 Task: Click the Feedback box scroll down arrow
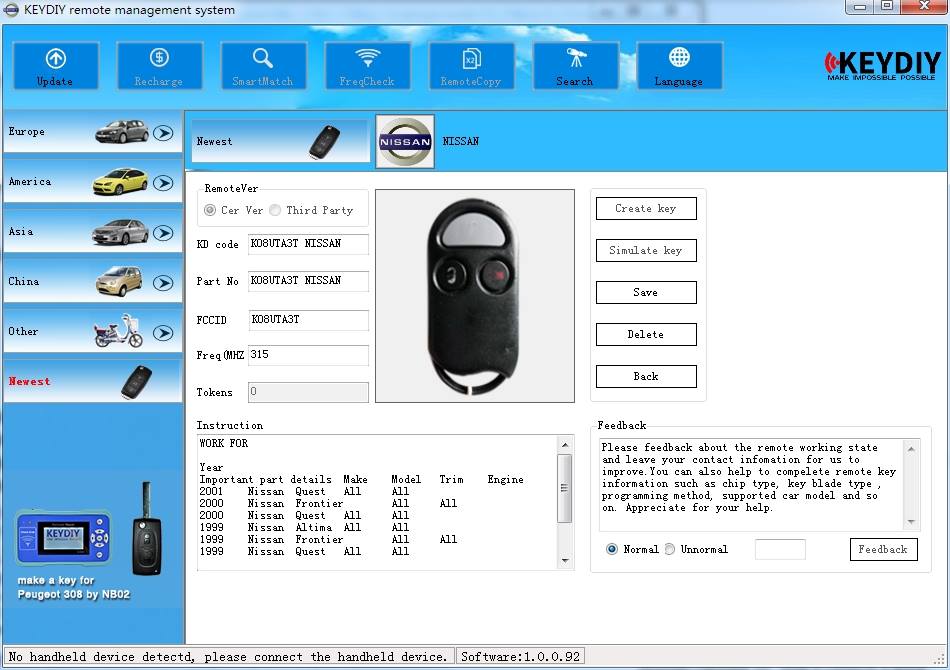pos(911,522)
